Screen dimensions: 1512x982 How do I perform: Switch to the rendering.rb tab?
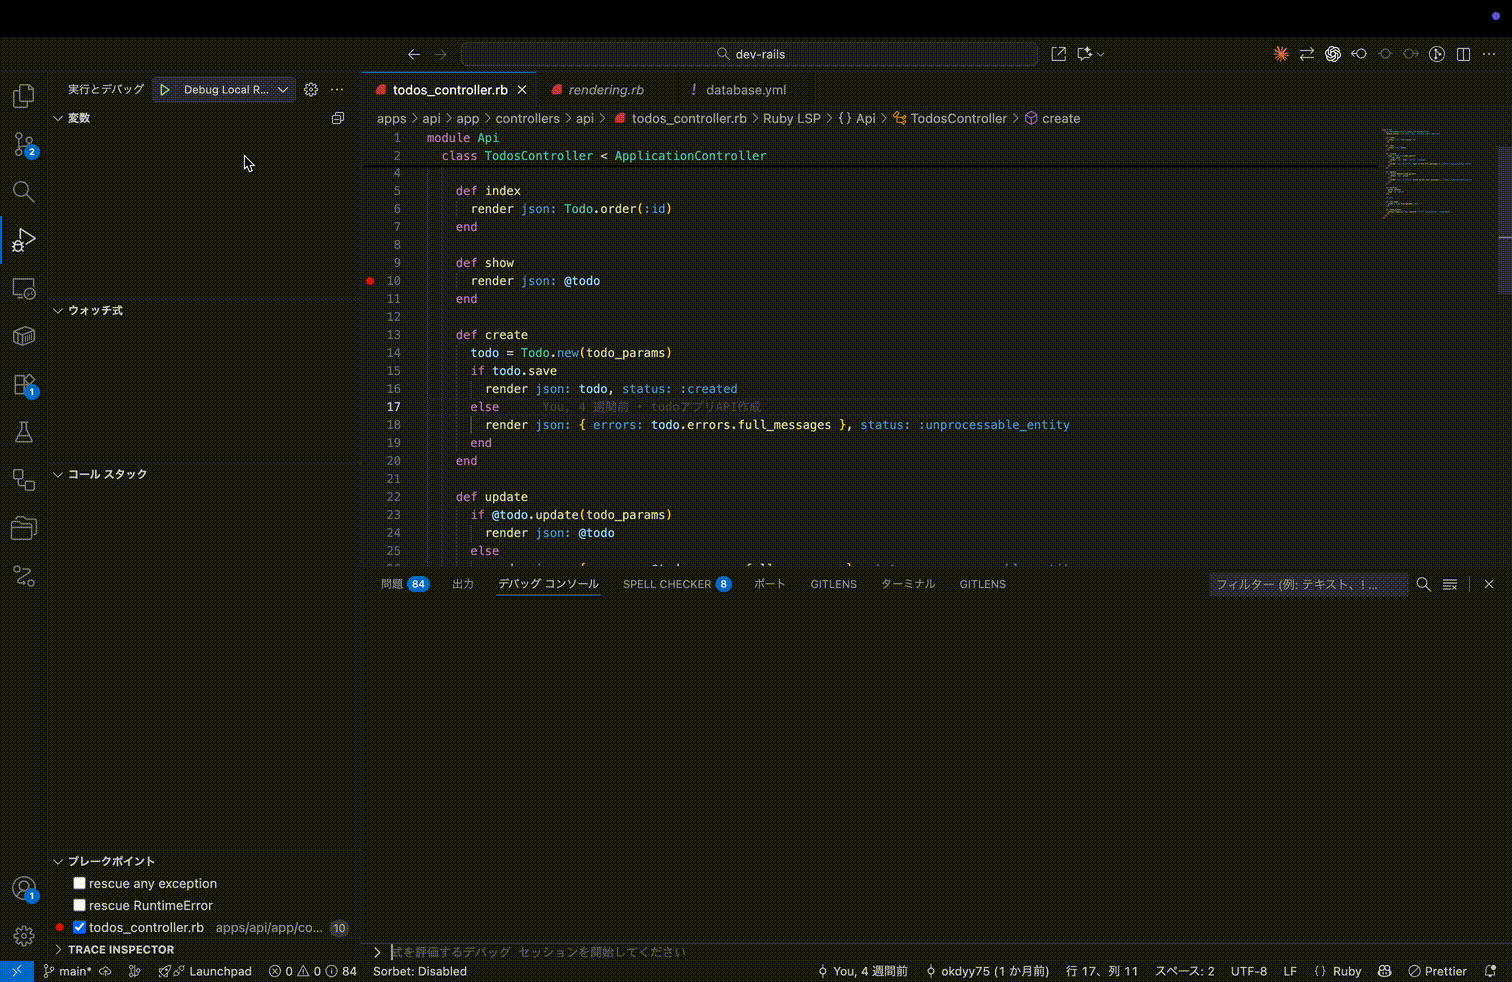(605, 89)
